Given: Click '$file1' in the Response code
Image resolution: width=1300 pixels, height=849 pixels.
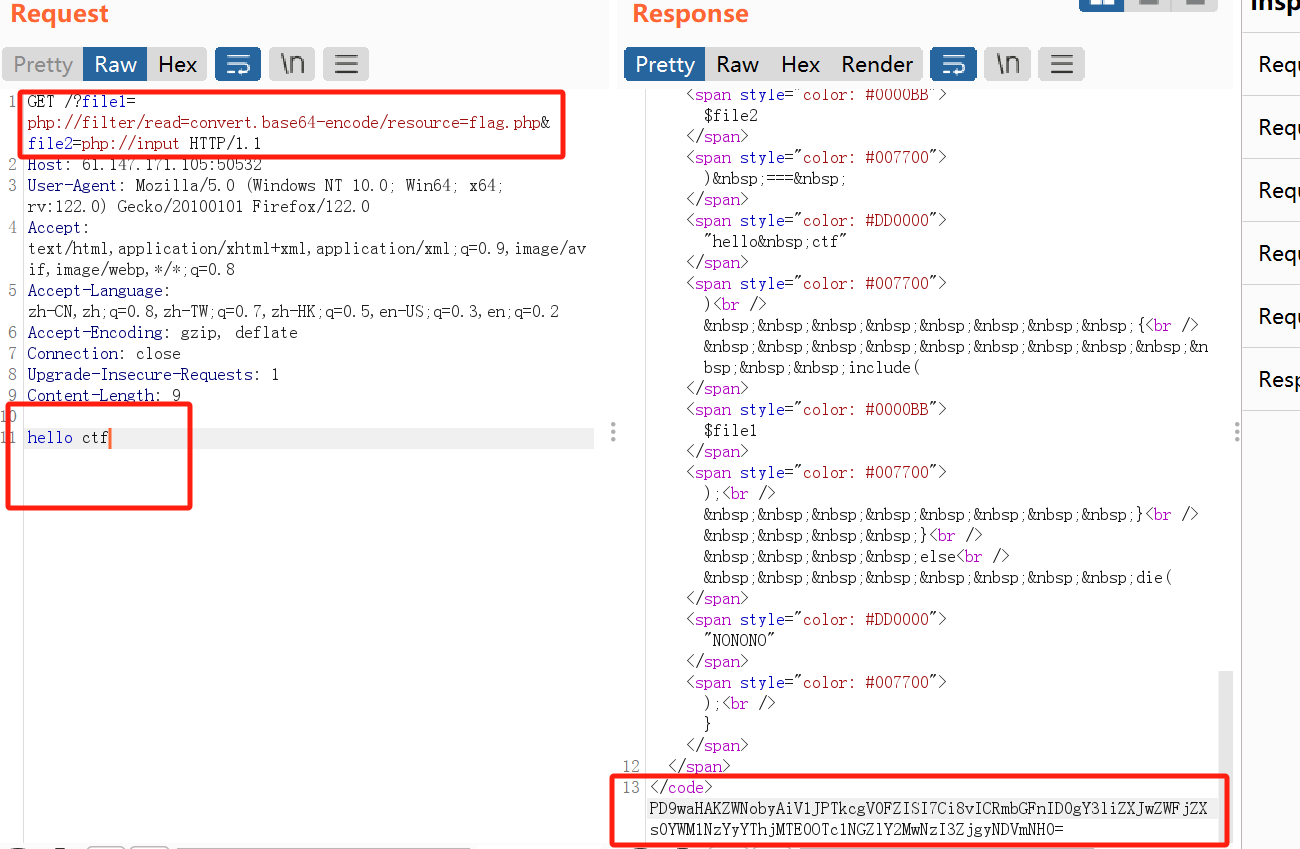Looking at the screenshot, I should point(731,430).
